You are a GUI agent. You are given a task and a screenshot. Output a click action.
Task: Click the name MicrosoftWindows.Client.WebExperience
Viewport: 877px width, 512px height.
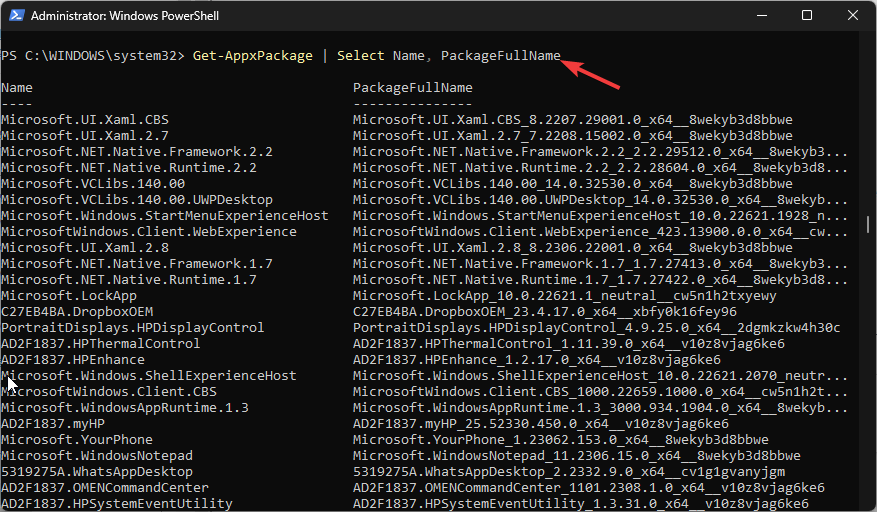pos(149,232)
